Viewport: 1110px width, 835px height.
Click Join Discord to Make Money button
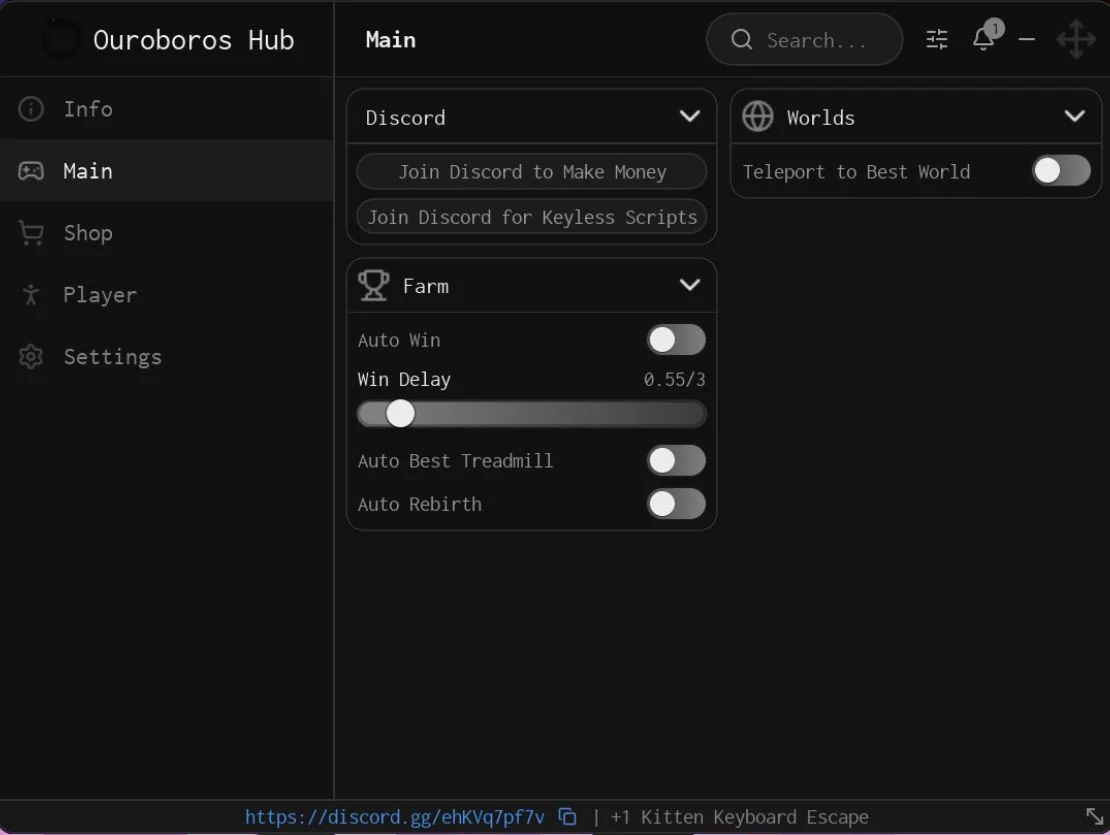pyautogui.click(x=532, y=172)
